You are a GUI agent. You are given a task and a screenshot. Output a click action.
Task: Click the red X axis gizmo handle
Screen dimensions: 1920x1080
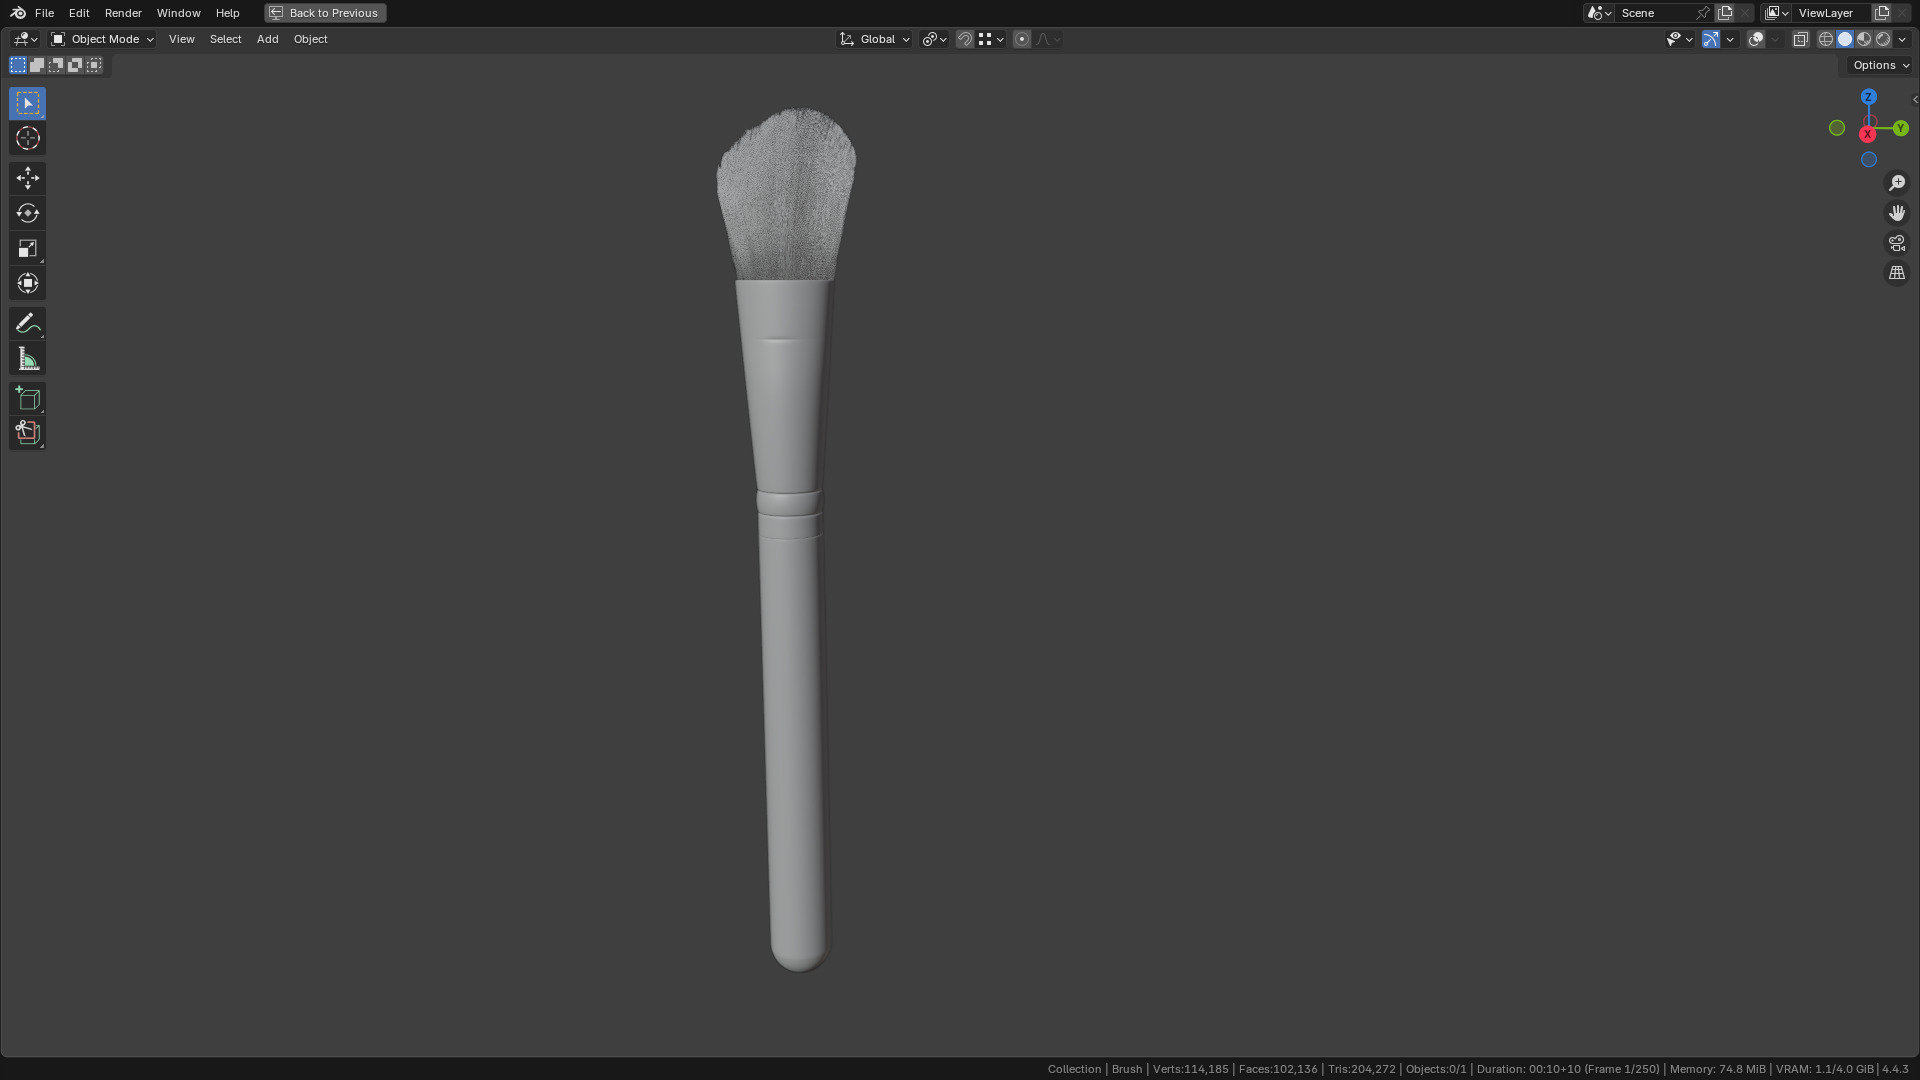click(x=1867, y=134)
